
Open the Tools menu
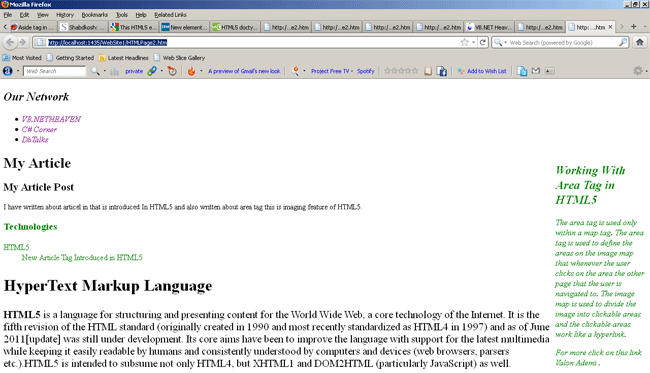coord(121,15)
